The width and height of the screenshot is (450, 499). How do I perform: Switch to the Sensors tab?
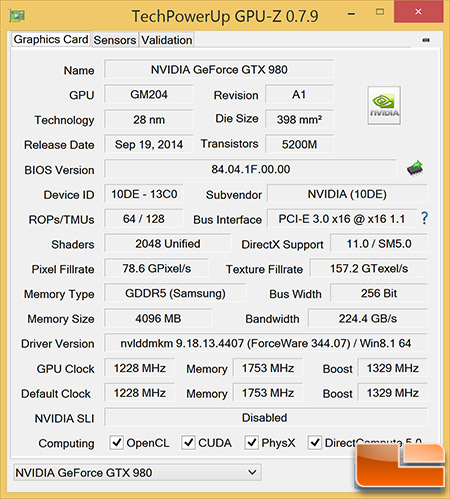pos(115,40)
